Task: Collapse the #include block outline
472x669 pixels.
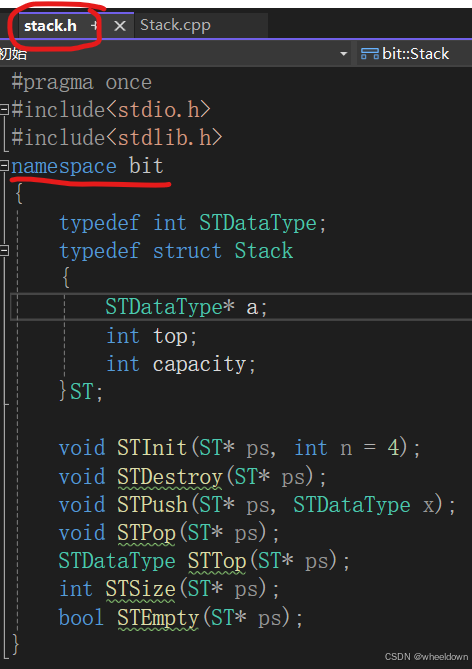Action: (x=4, y=110)
